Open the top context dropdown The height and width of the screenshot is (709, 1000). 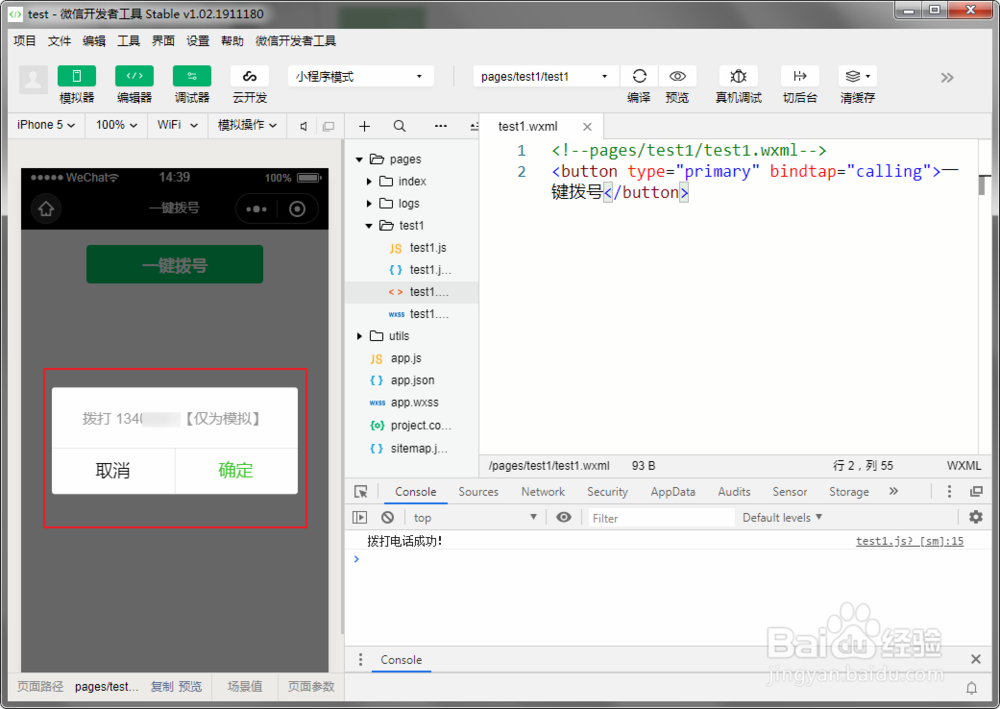click(475, 518)
